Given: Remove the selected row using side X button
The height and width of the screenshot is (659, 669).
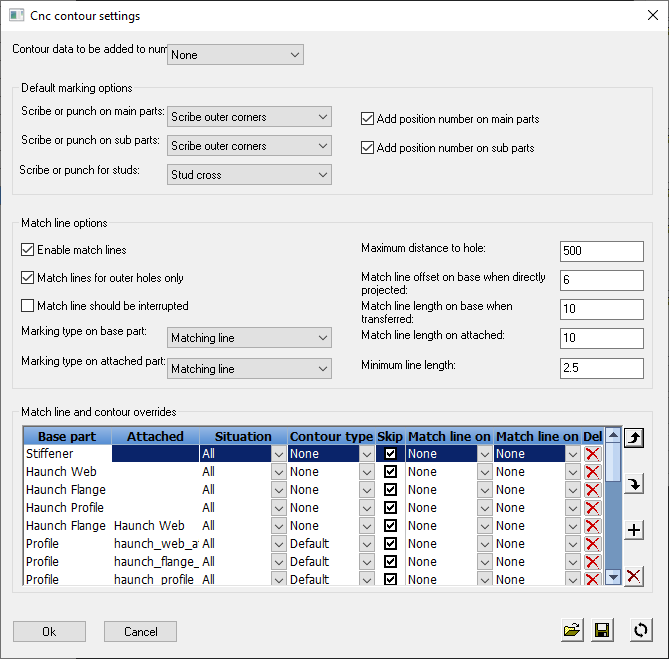Looking at the screenshot, I should [633, 575].
